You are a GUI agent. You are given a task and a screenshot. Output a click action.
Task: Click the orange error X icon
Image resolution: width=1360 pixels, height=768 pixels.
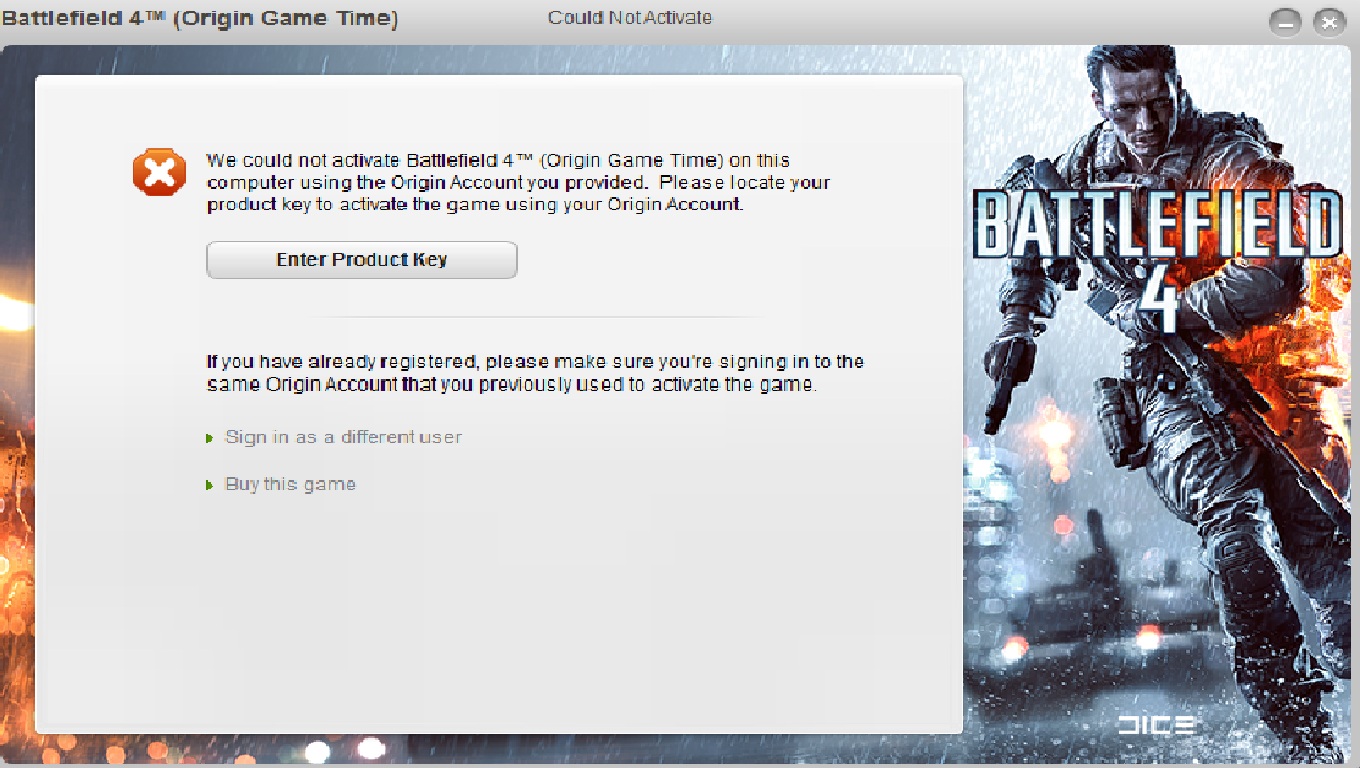pos(159,173)
